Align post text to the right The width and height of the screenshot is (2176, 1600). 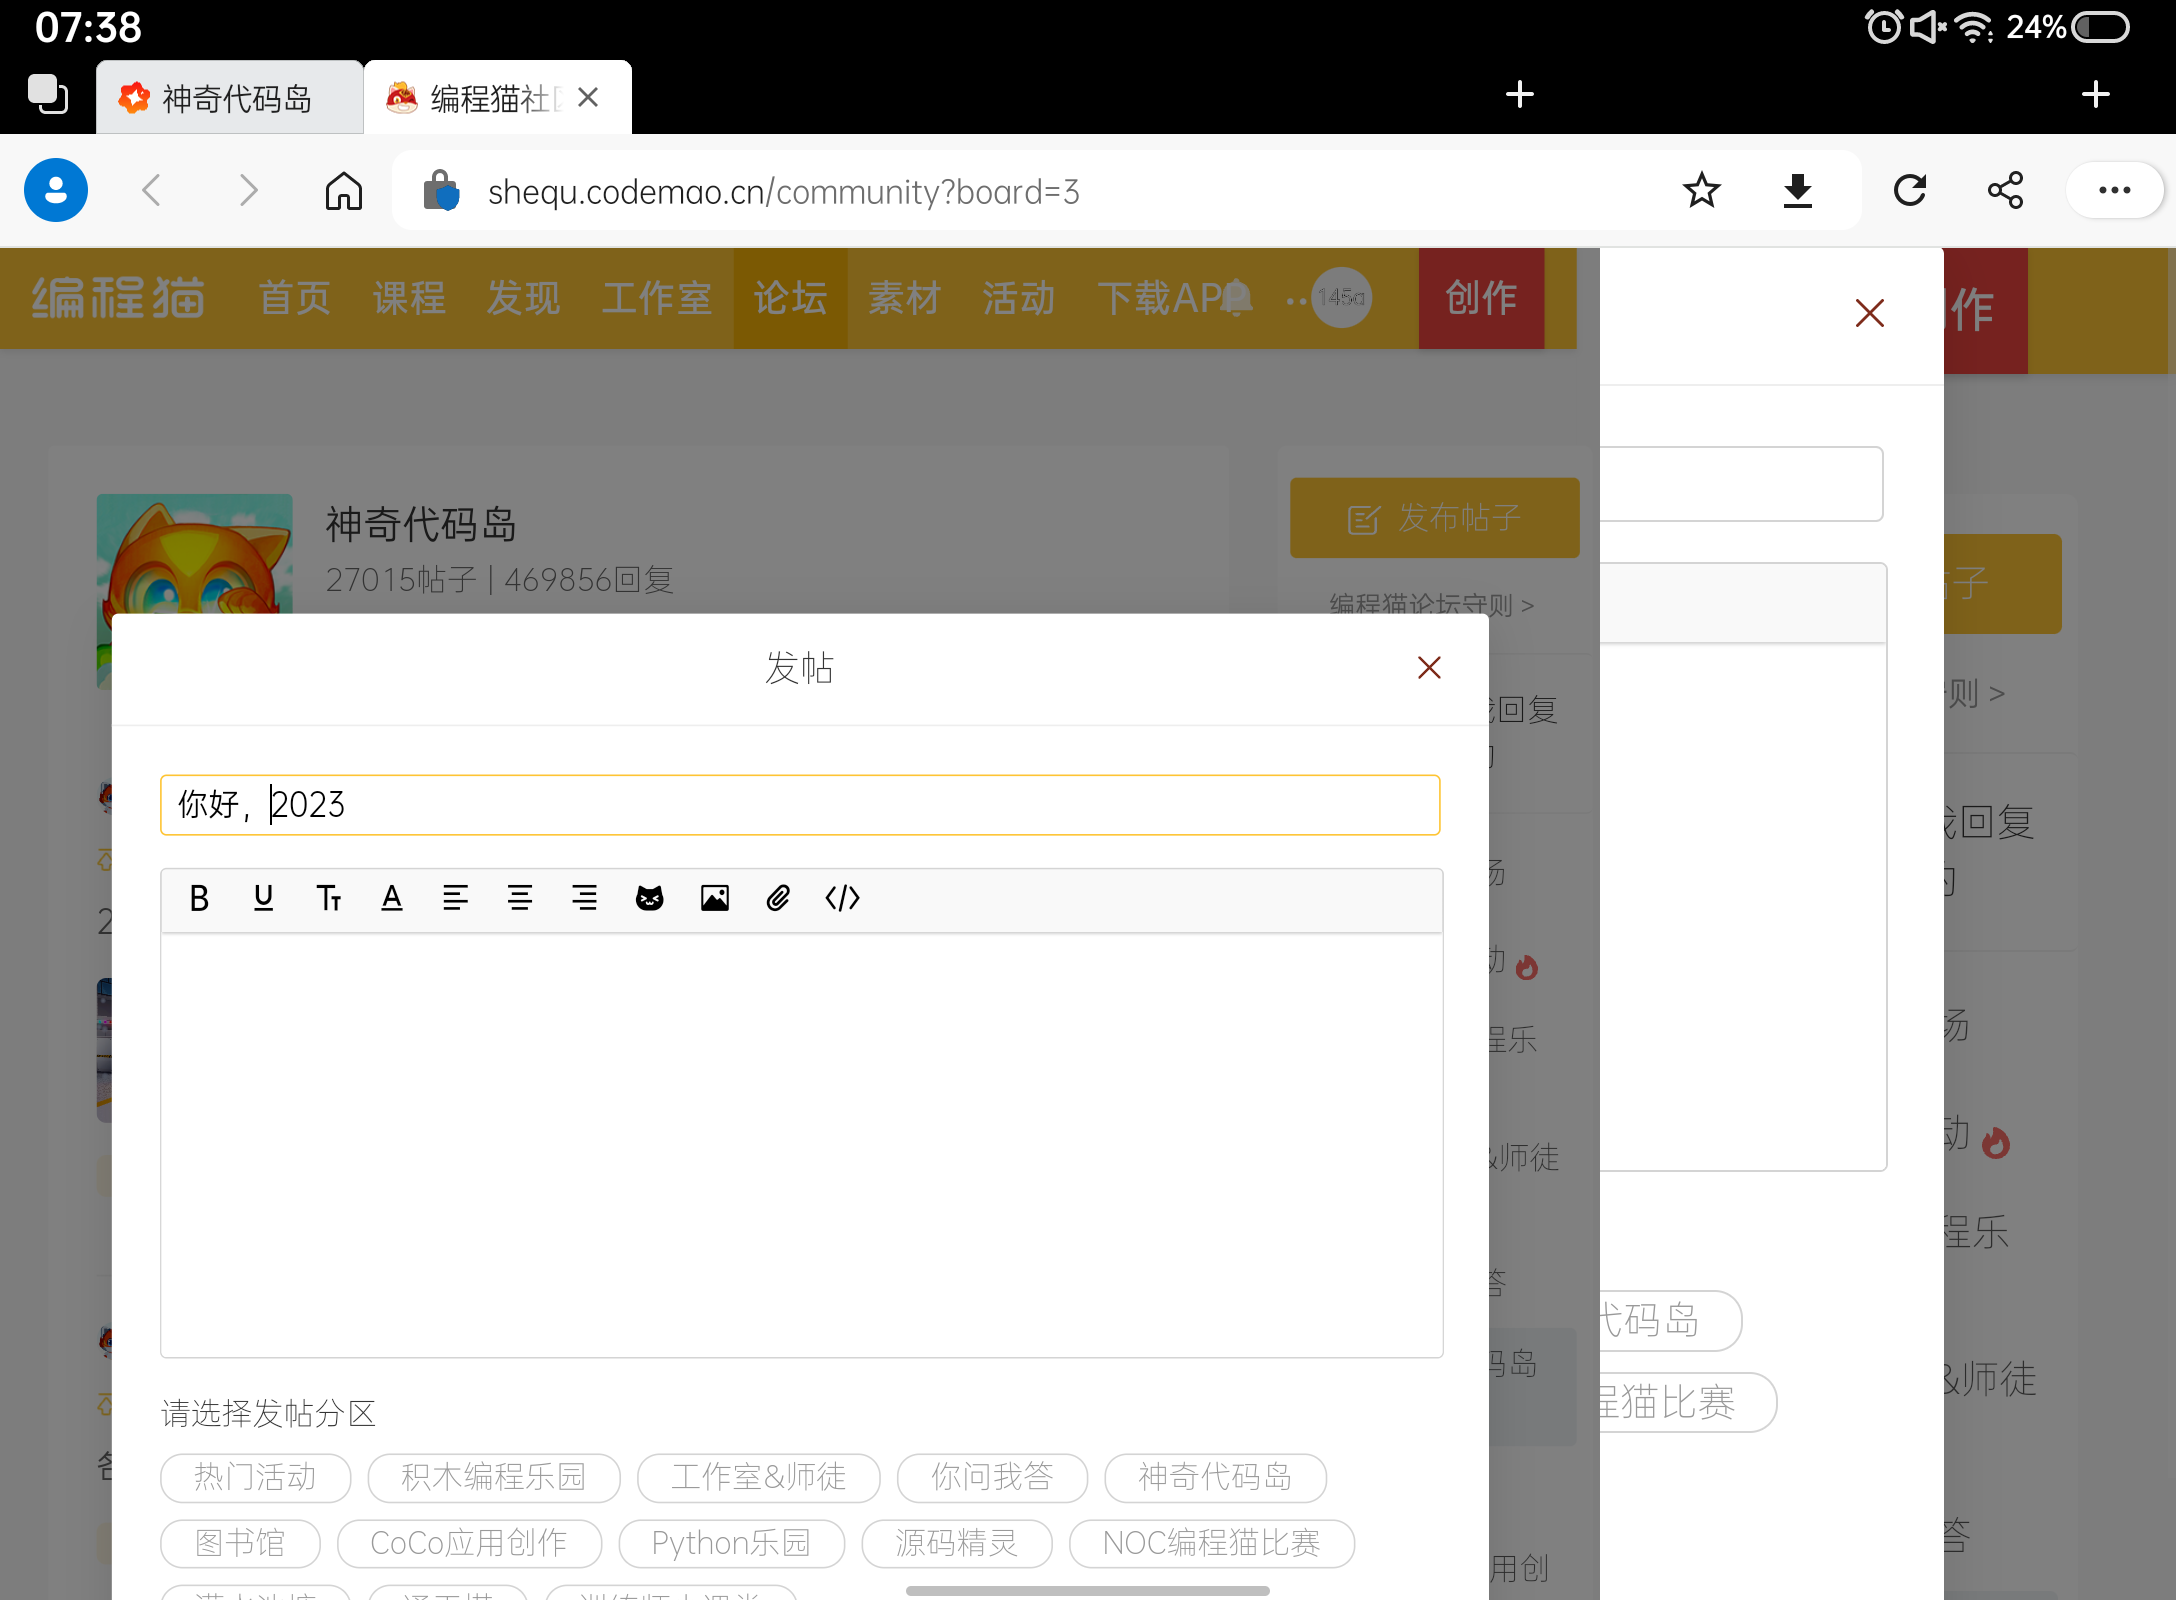pyautogui.click(x=585, y=899)
